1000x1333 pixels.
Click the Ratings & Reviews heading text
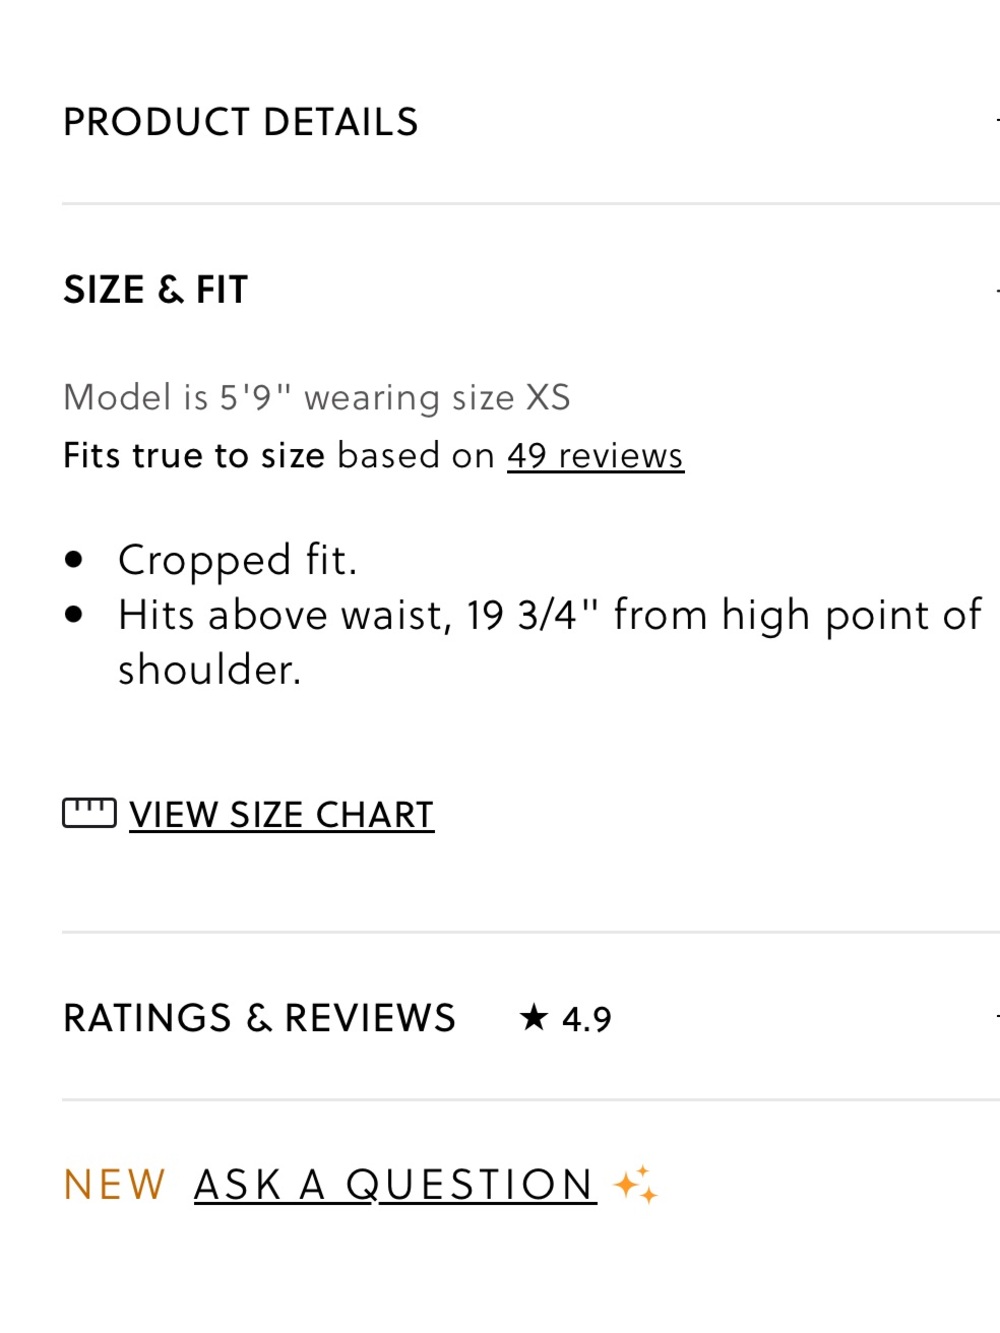tap(259, 1018)
